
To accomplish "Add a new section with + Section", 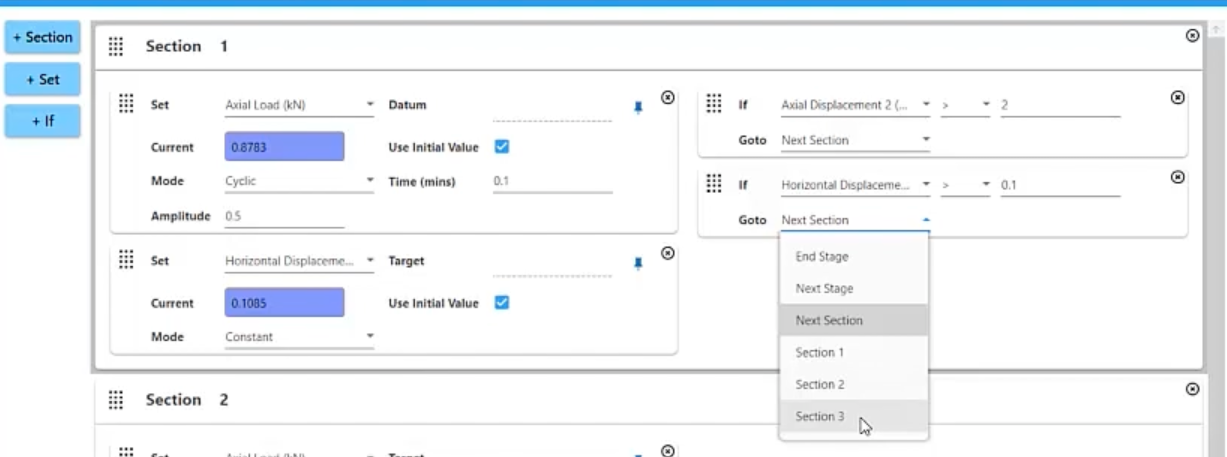I will pos(42,38).
